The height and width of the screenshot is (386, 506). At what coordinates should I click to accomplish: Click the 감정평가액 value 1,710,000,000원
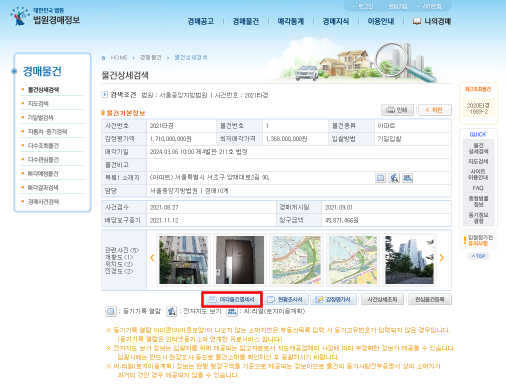pyautogui.click(x=170, y=139)
